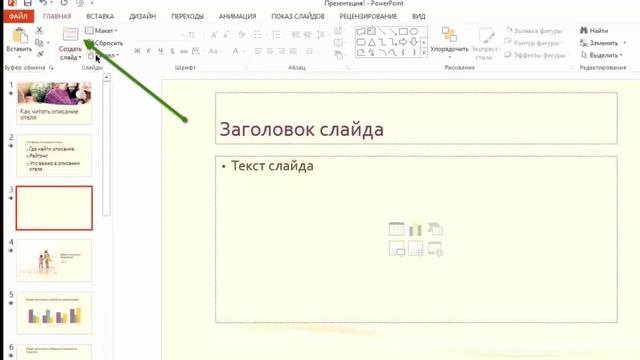Select slide 5 thumbnail with bar chart
The height and width of the screenshot is (360, 640).
tap(54, 313)
